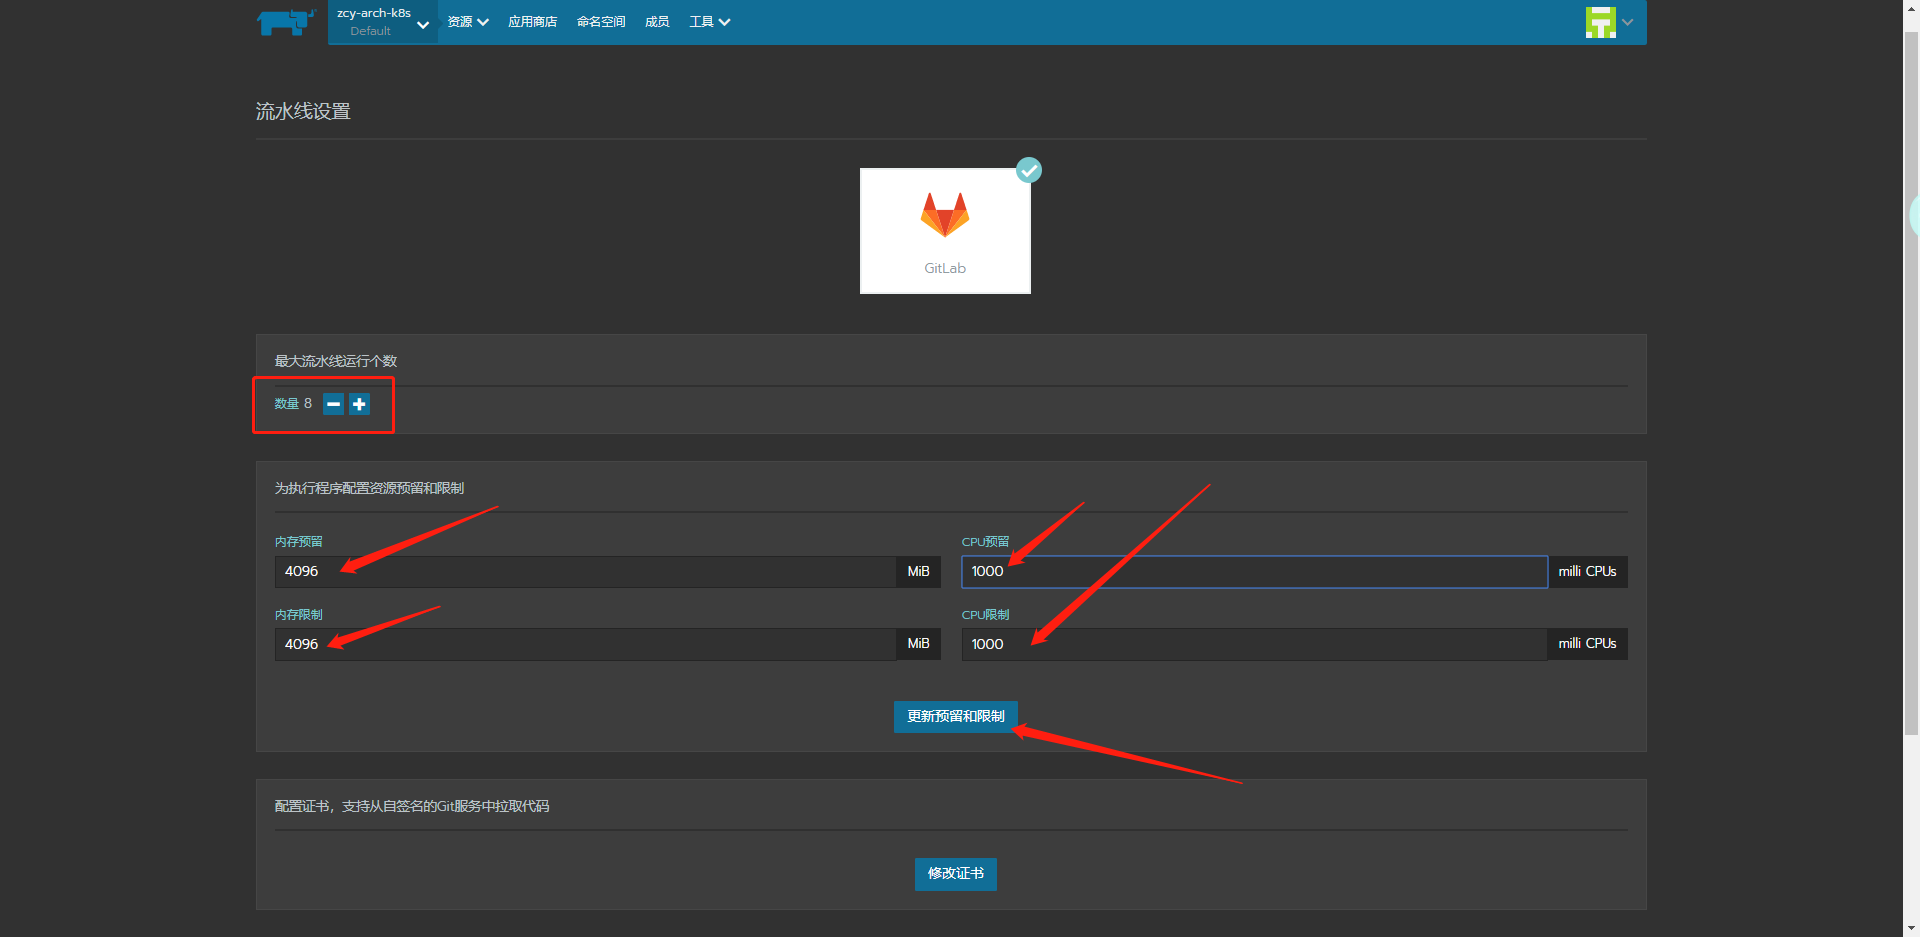Go to the 命名空间 page
Screen dimensions: 1920x937
click(x=601, y=22)
